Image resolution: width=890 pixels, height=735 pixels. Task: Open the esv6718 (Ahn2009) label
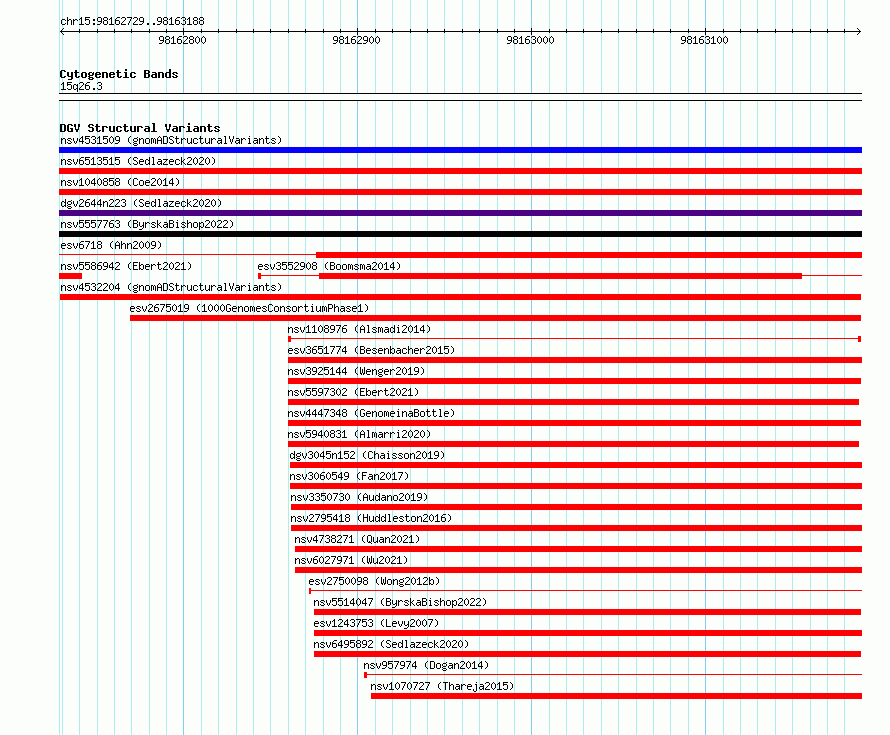111,245
